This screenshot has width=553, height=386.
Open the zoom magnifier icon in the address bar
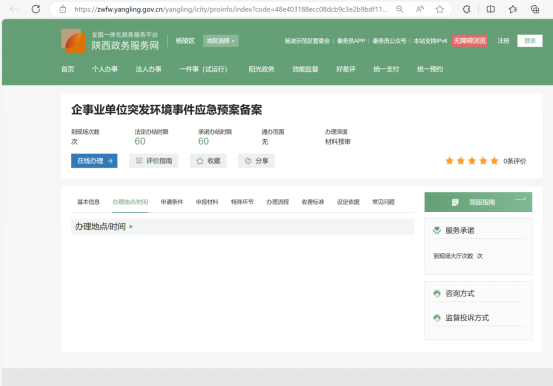pos(399,9)
